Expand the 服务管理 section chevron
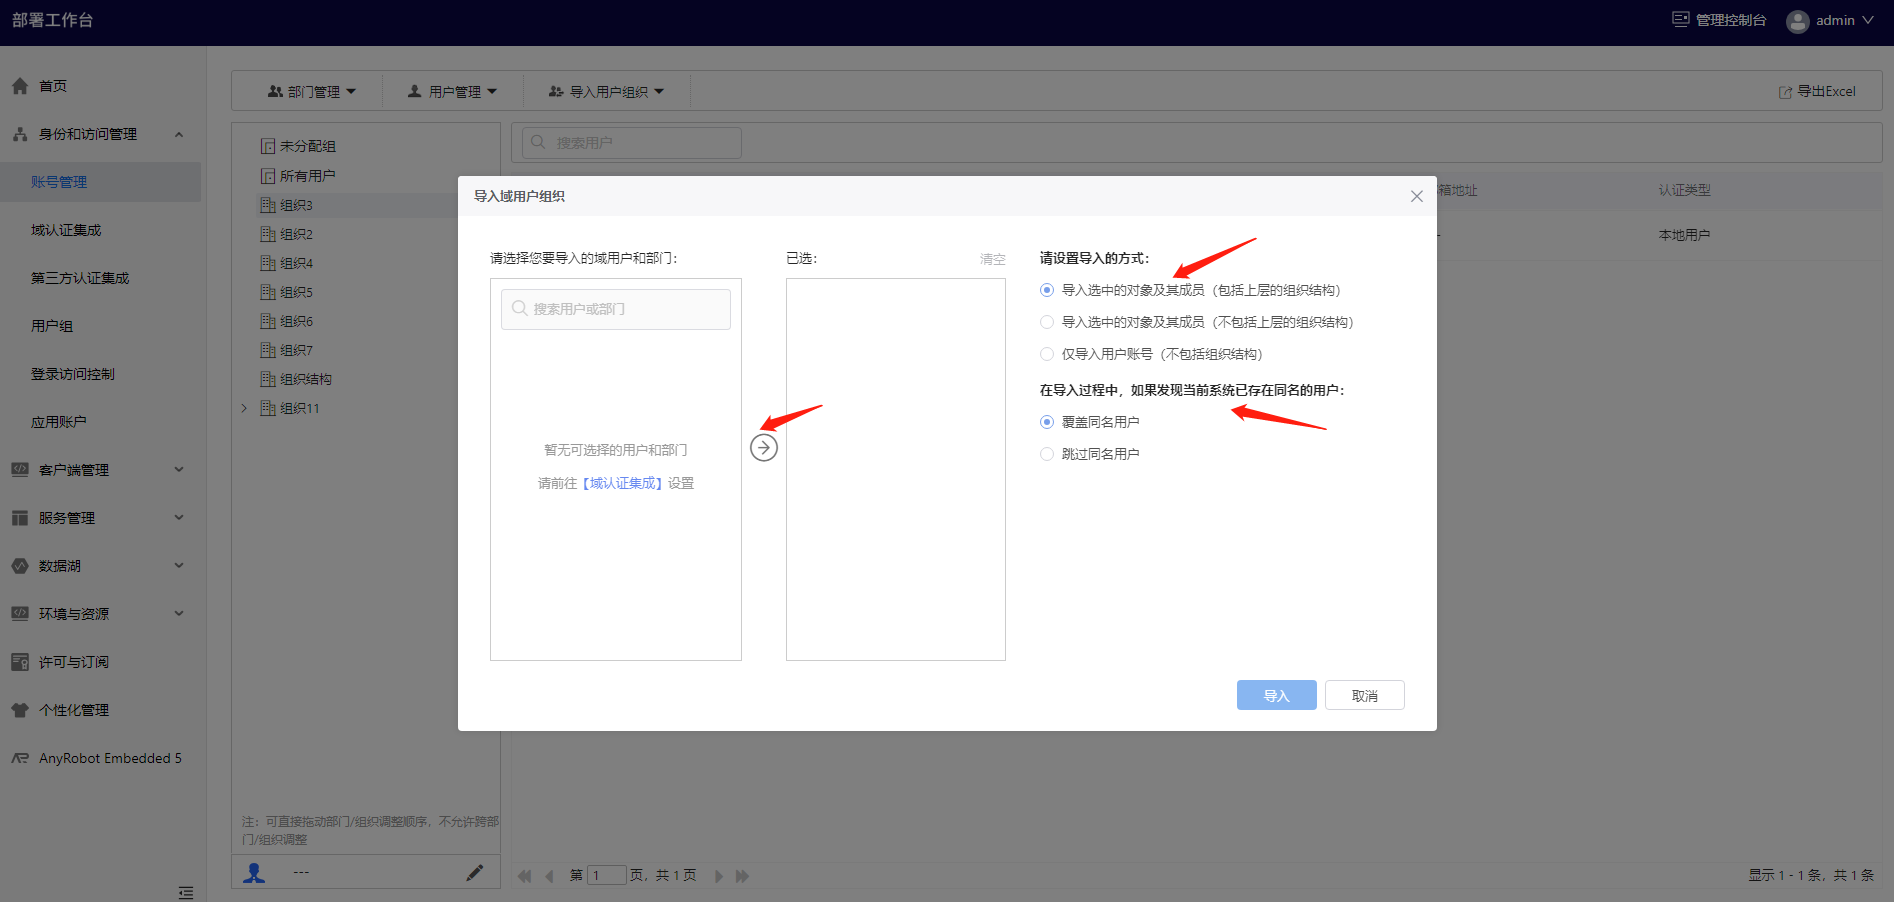 pos(179,518)
